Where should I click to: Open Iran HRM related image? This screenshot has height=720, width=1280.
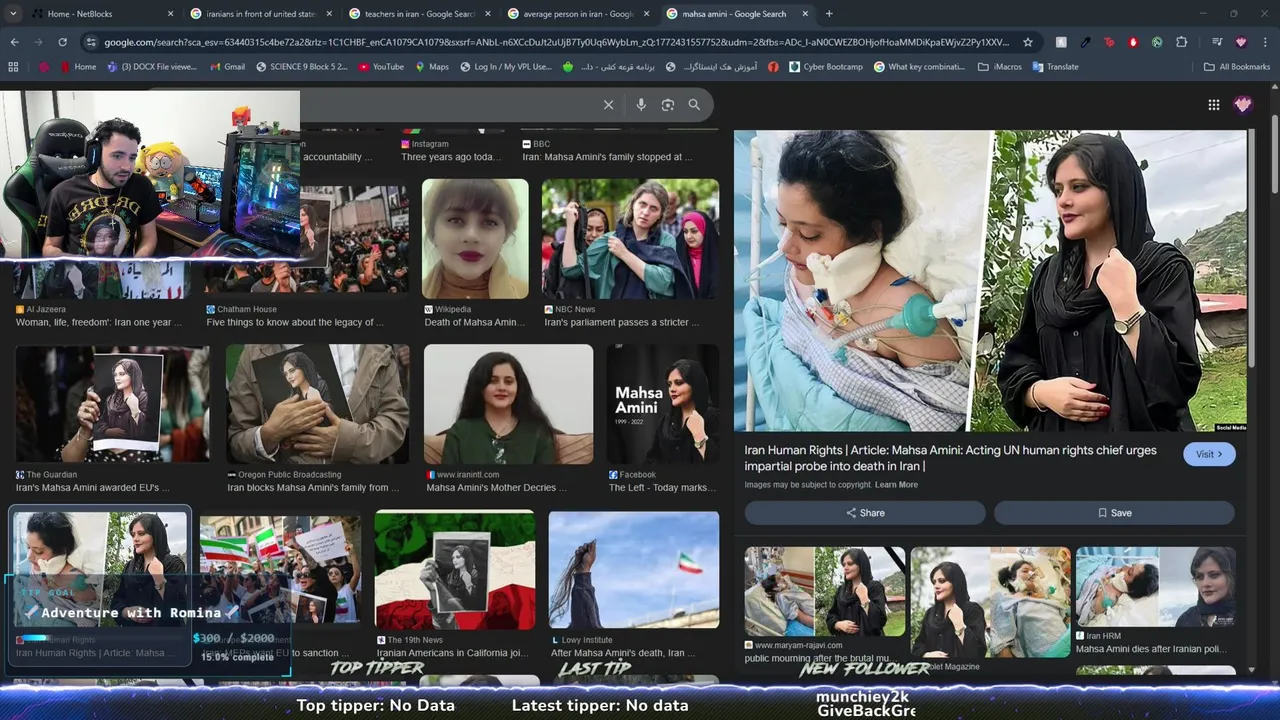pos(1155,587)
